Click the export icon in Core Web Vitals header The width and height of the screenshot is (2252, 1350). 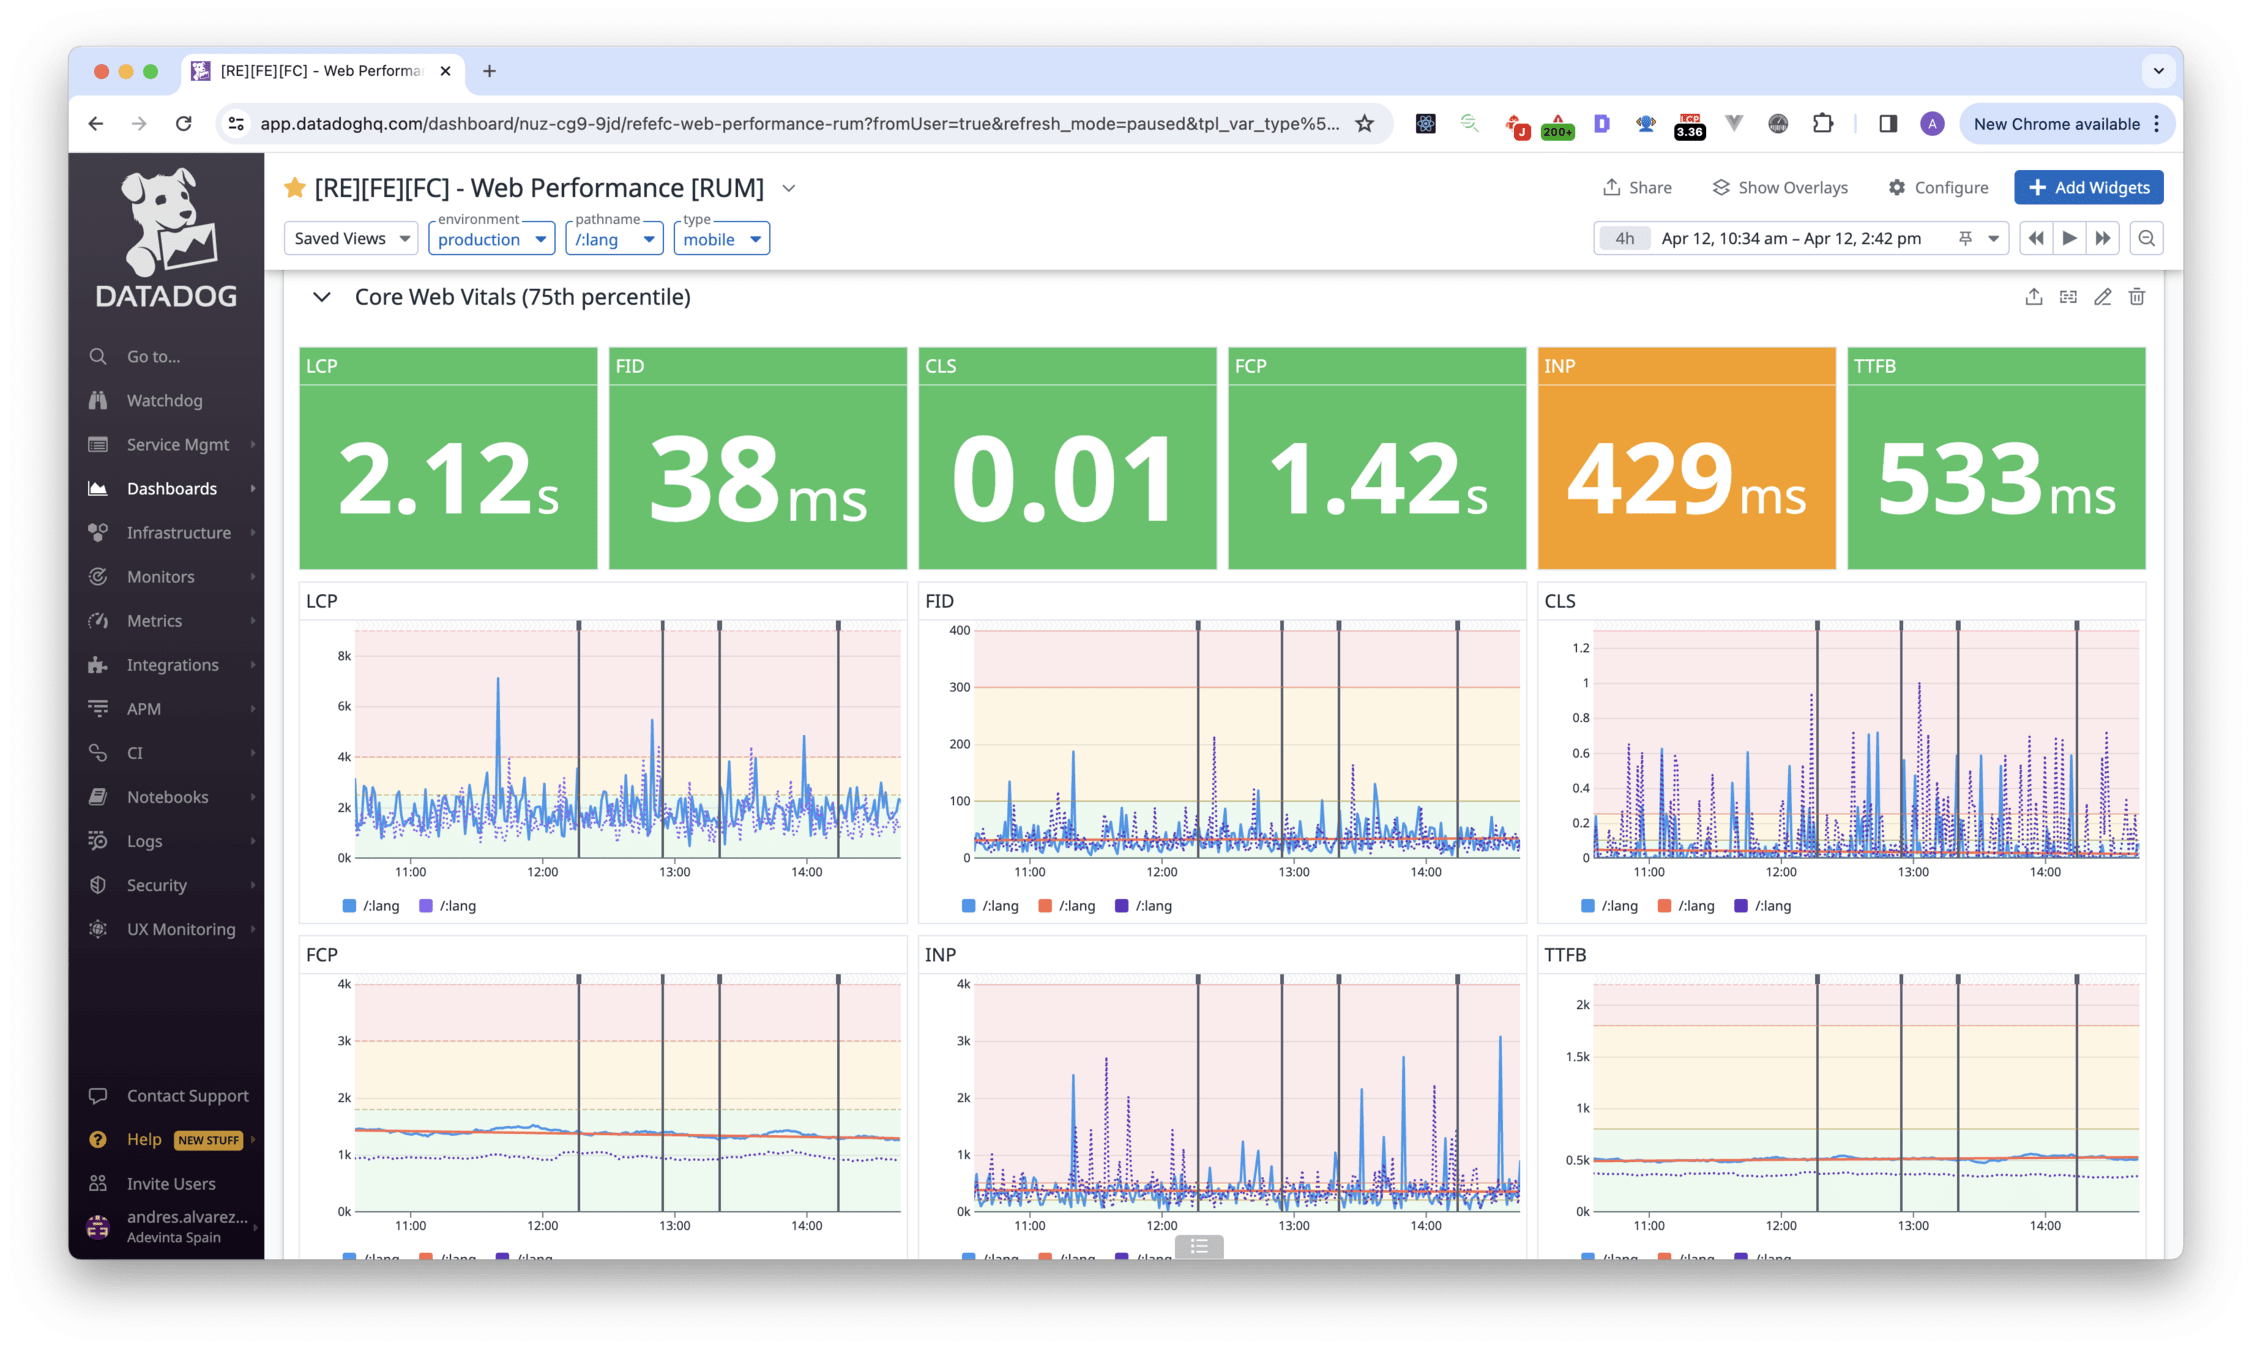[x=2033, y=297]
